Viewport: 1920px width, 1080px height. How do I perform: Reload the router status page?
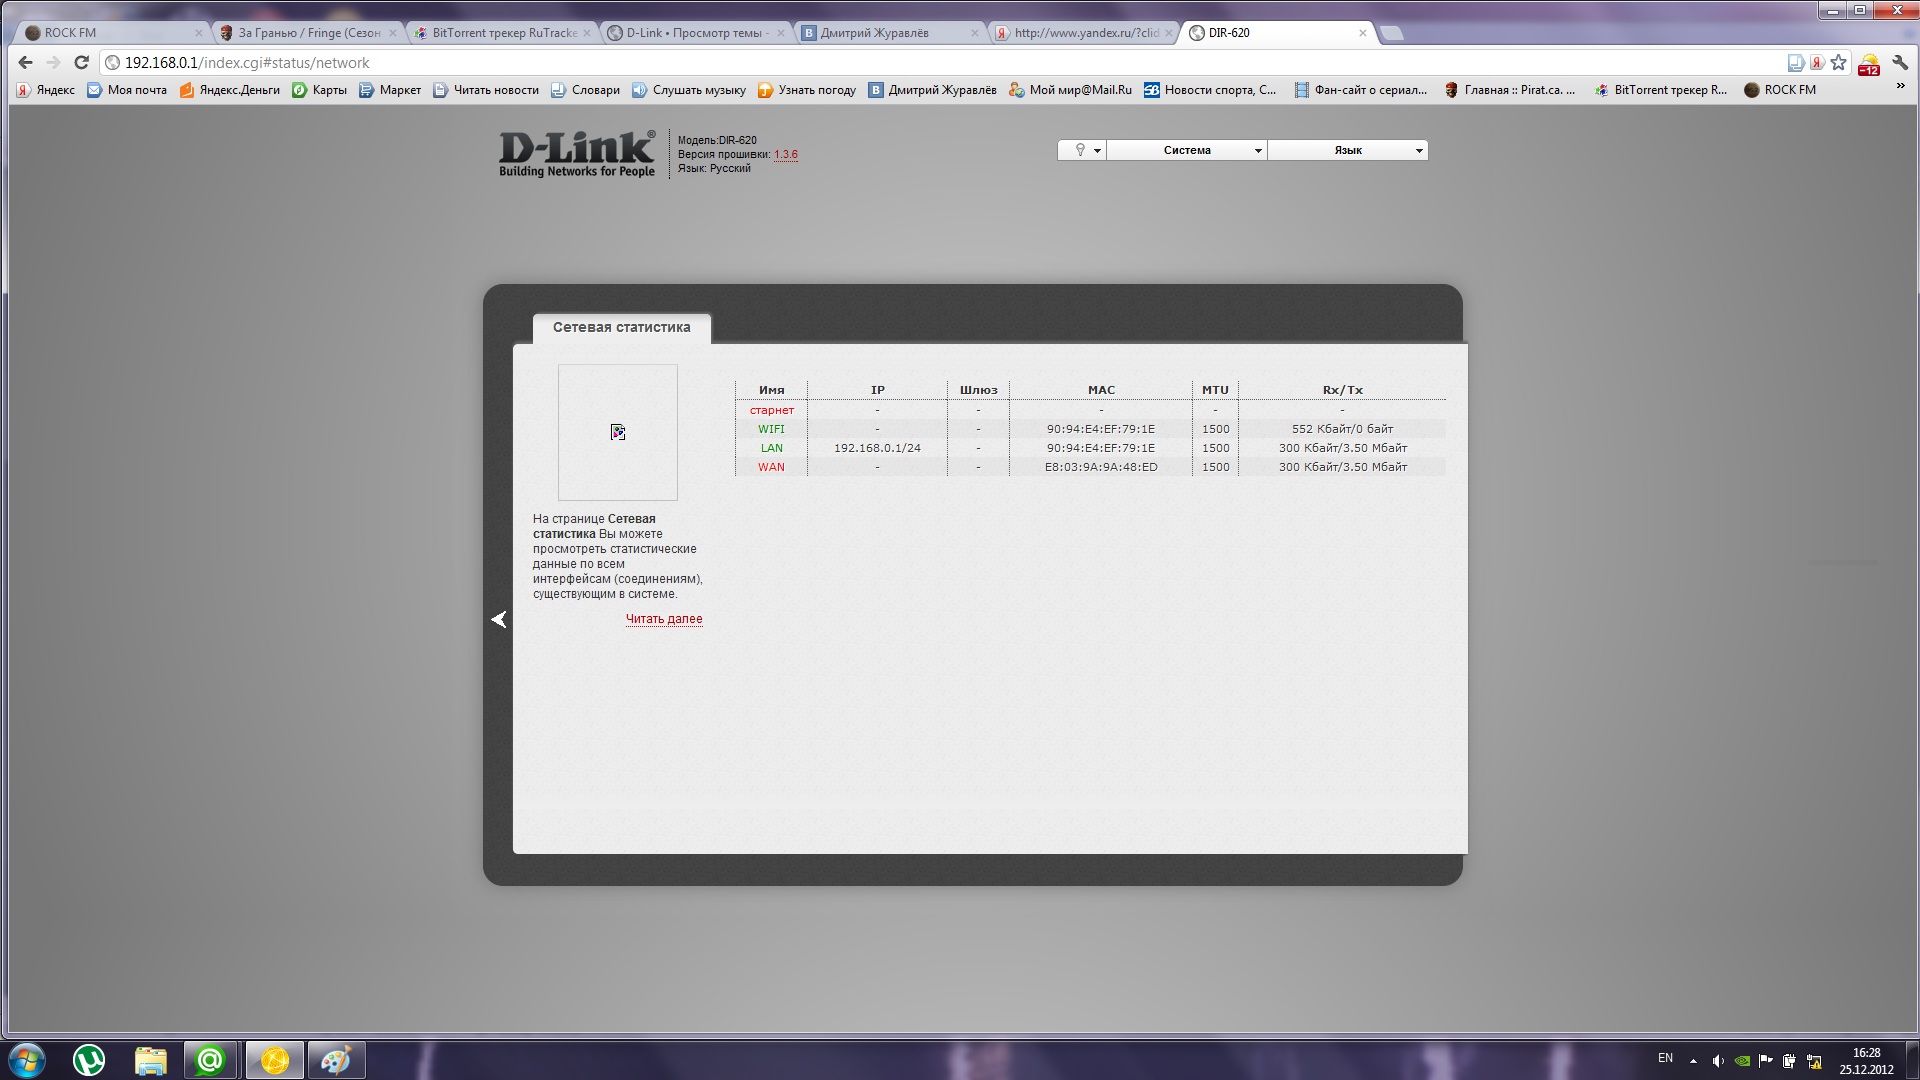pyautogui.click(x=81, y=62)
